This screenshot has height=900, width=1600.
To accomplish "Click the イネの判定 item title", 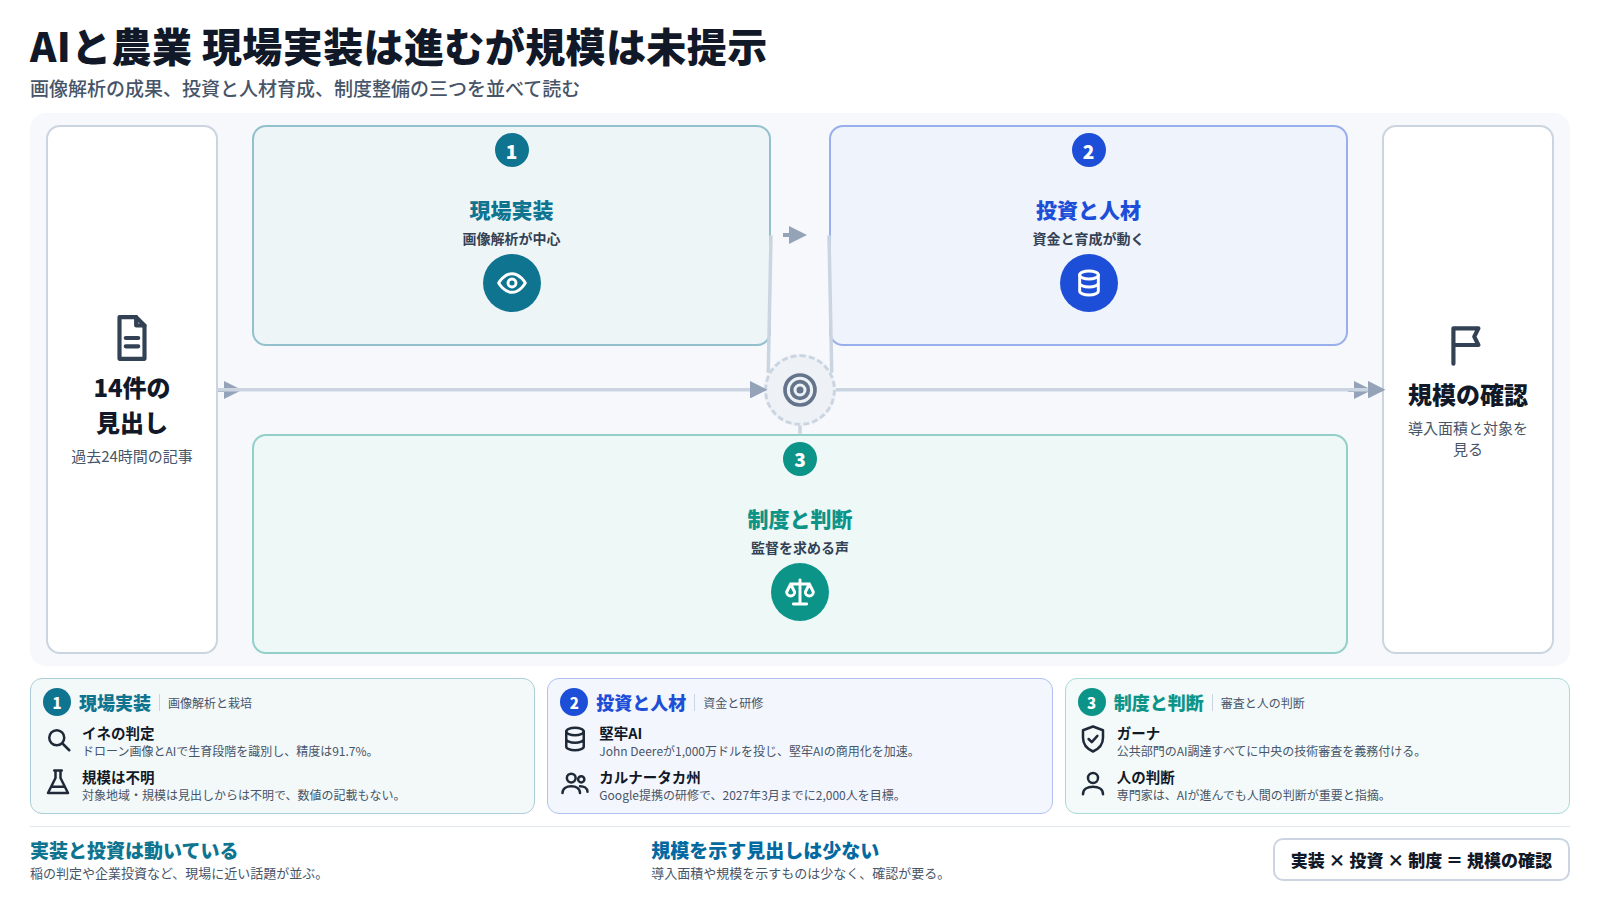I will (x=118, y=734).
